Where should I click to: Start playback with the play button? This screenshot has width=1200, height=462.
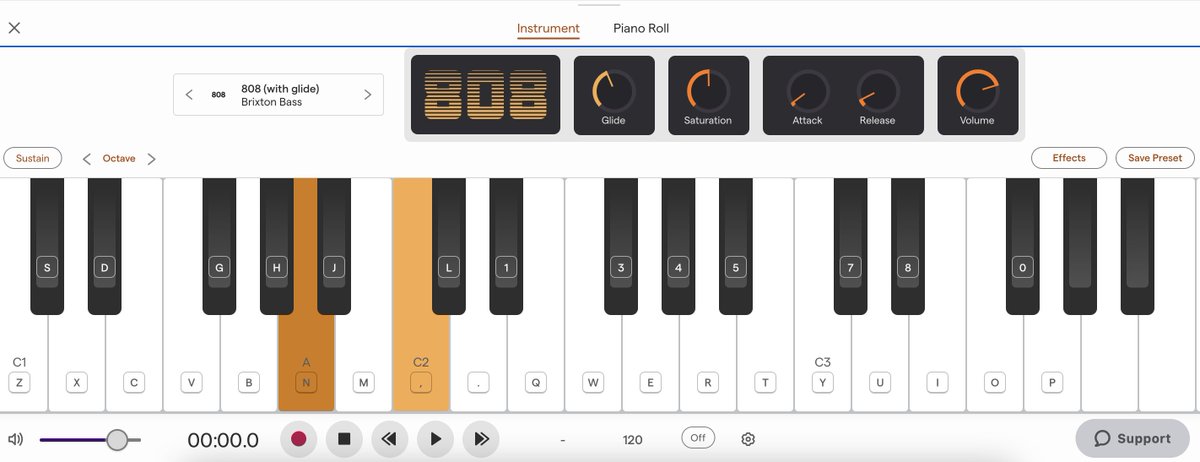point(435,438)
